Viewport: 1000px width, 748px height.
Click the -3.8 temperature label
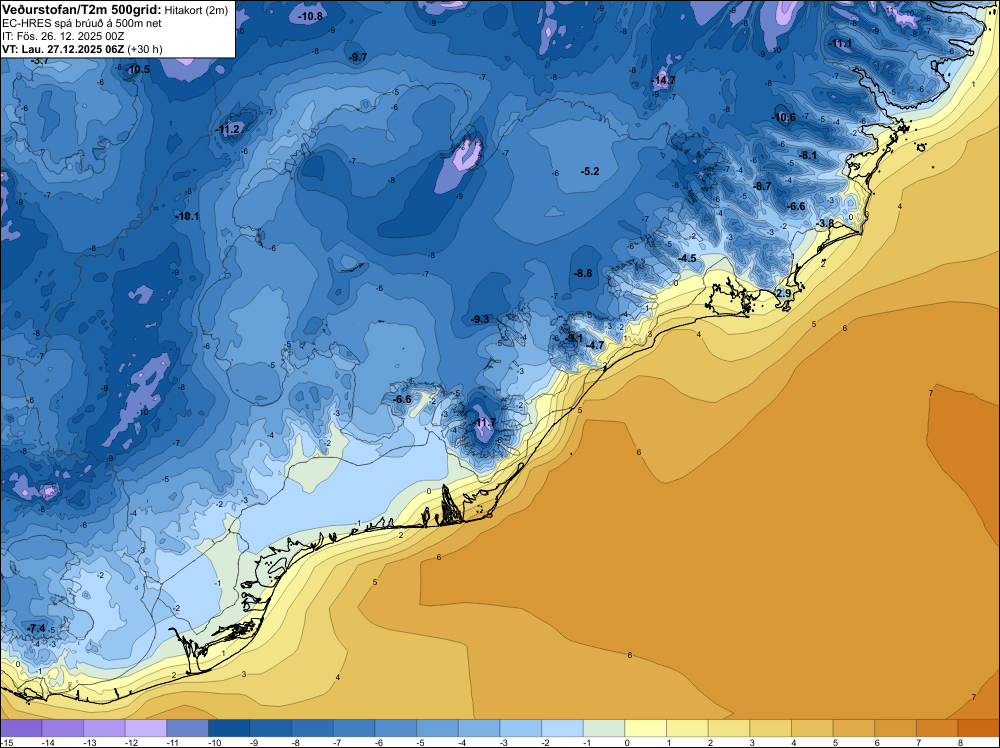[825, 223]
